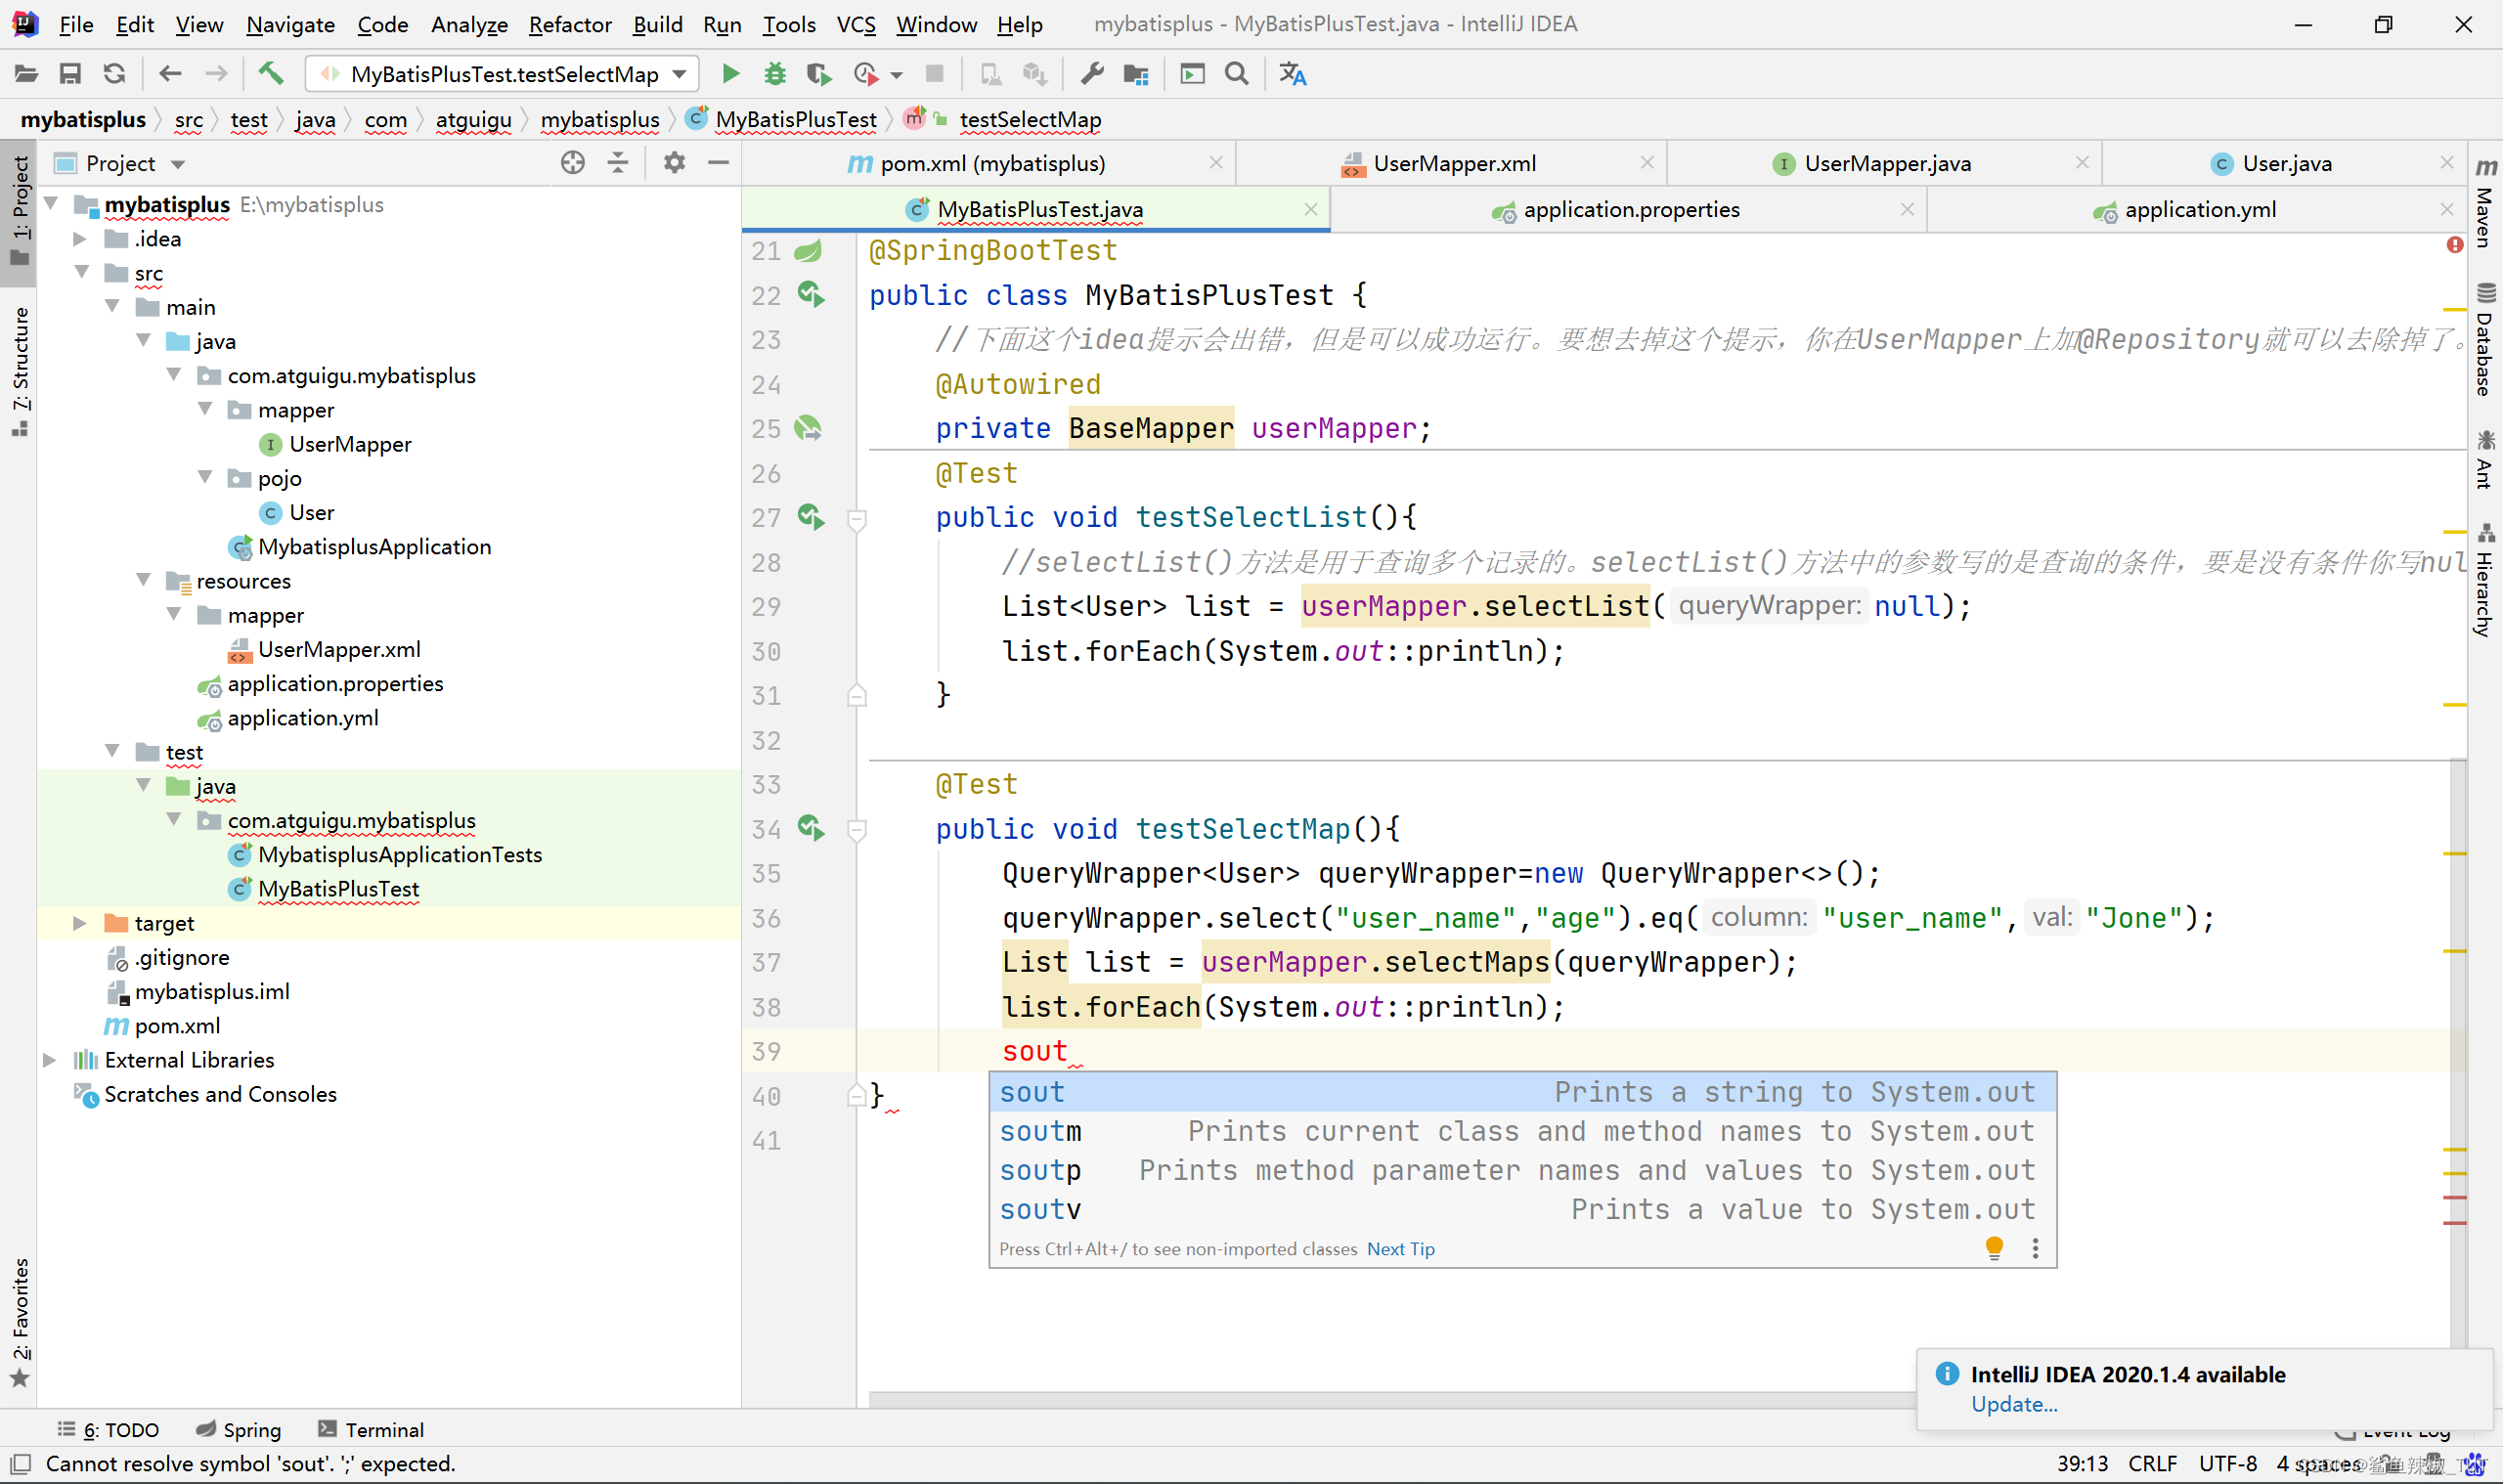The image size is (2503, 1484).
Task: Collapse all in the Project panel
Action: [x=619, y=163]
